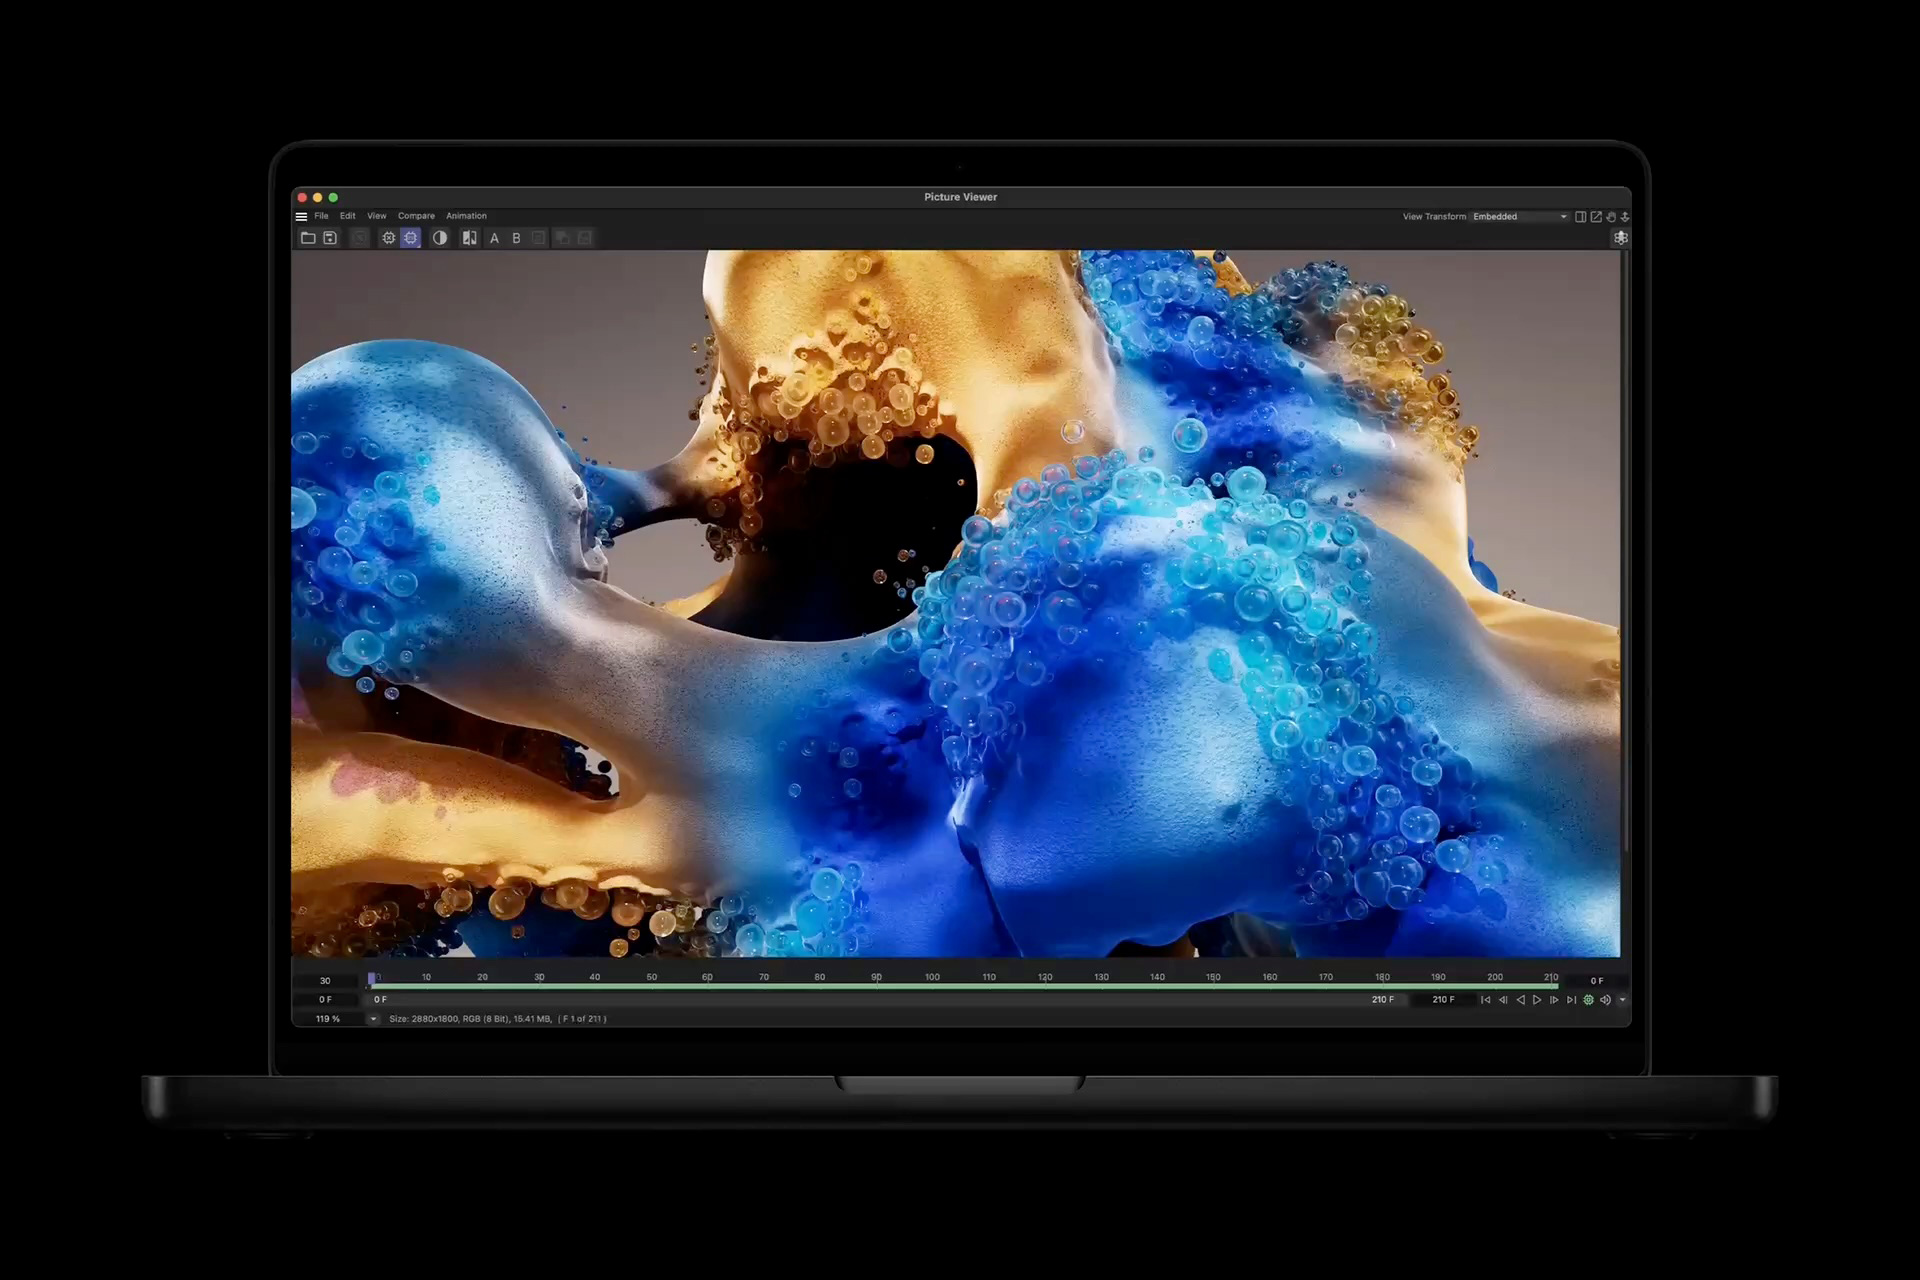Save the current image
The width and height of the screenshot is (1920, 1280).
pos(330,238)
